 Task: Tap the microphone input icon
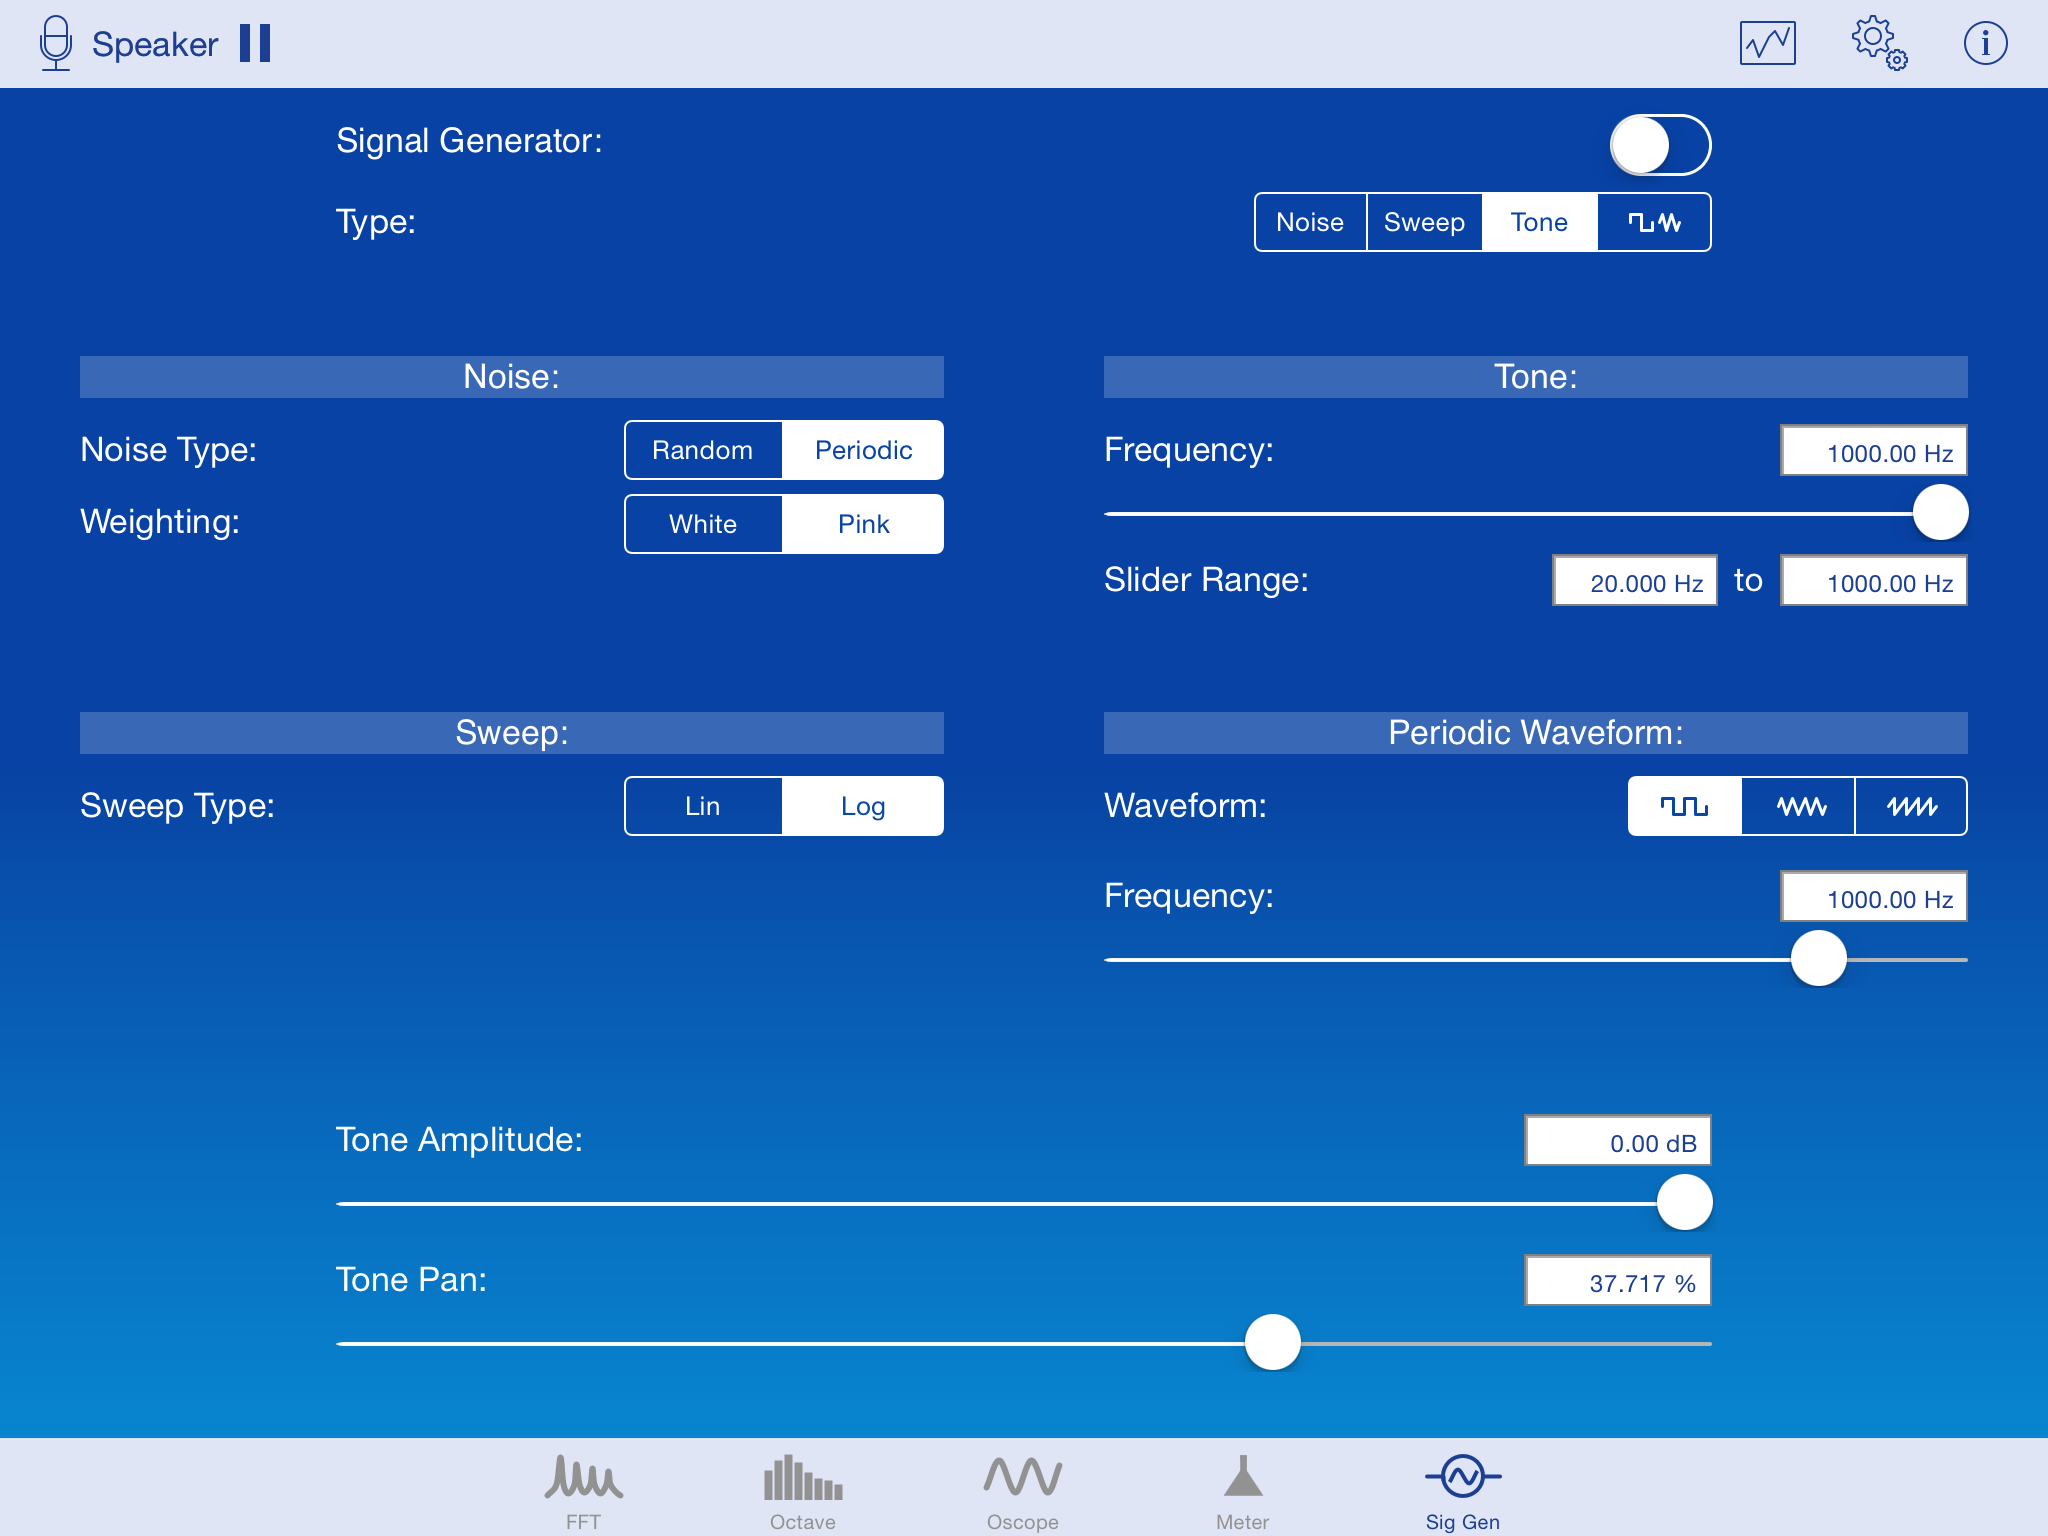point(56,43)
